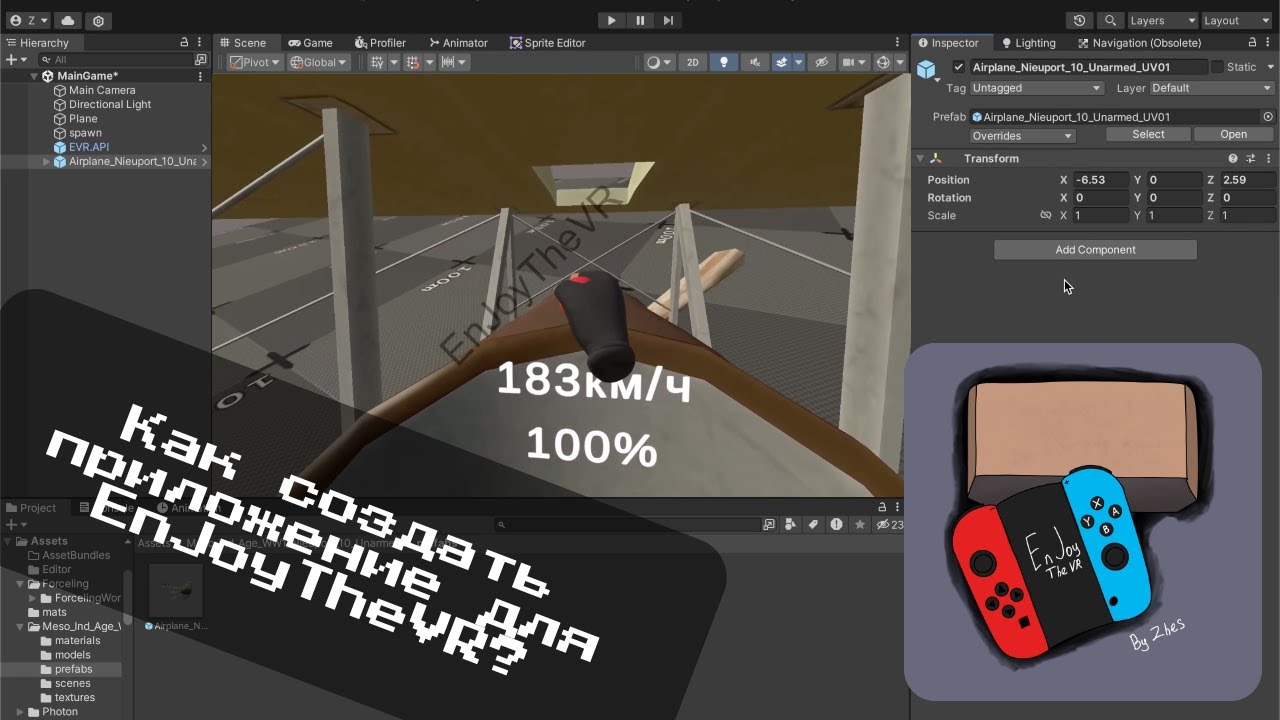This screenshot has width=1280, height=720.
Task: Open the scene camera settings icon
Action: point(848,62)
